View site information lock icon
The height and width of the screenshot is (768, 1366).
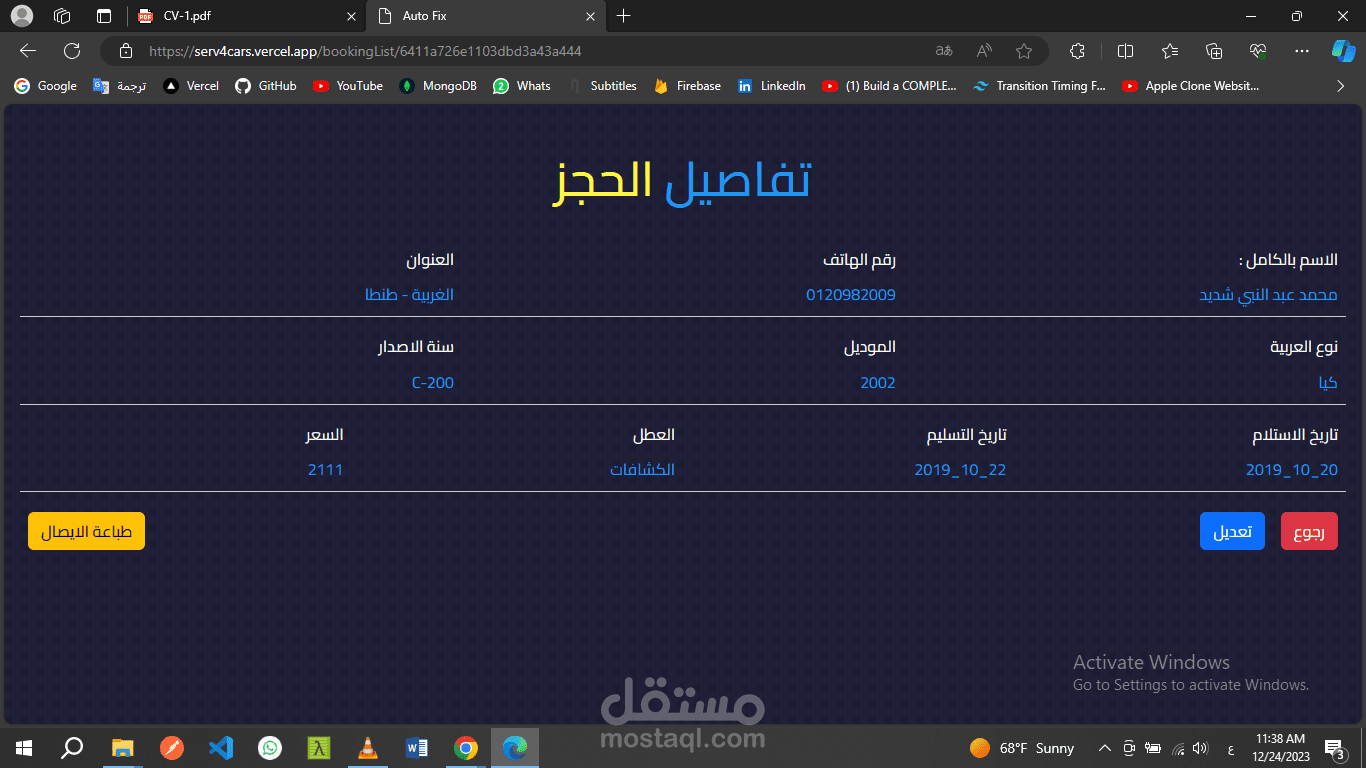click(x=126, y=51)
